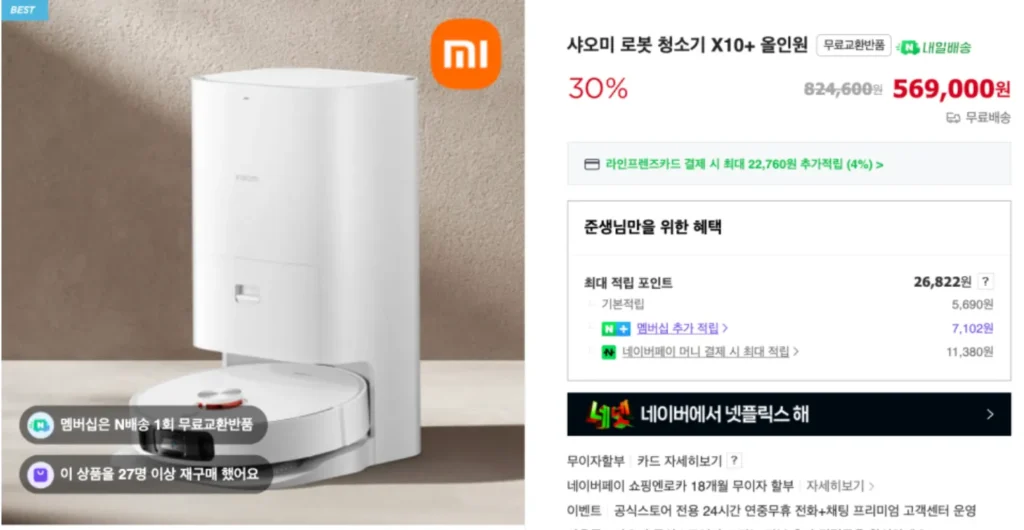This screenshot has height=530, width=1024.
Task: Click the green N pay icon beside 네이버페이 머니
Action: pyautogui.click(x=609, y=352)
